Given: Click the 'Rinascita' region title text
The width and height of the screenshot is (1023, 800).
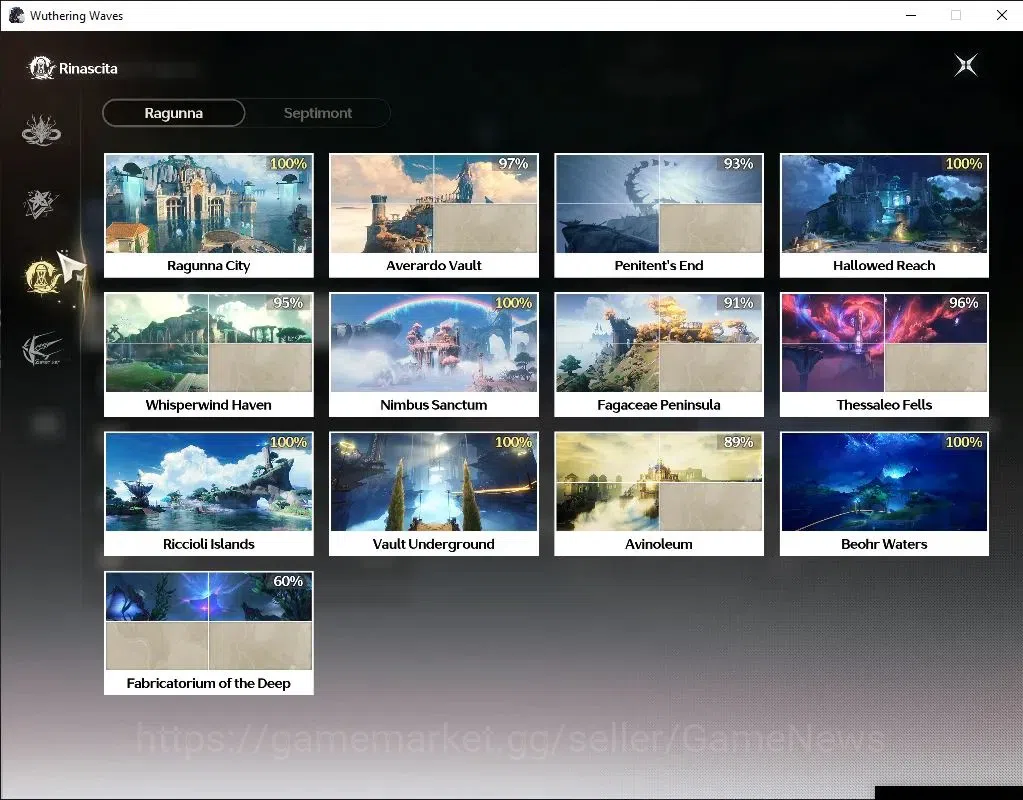Looking at the screenshot, I should click(x=88, y=69).
